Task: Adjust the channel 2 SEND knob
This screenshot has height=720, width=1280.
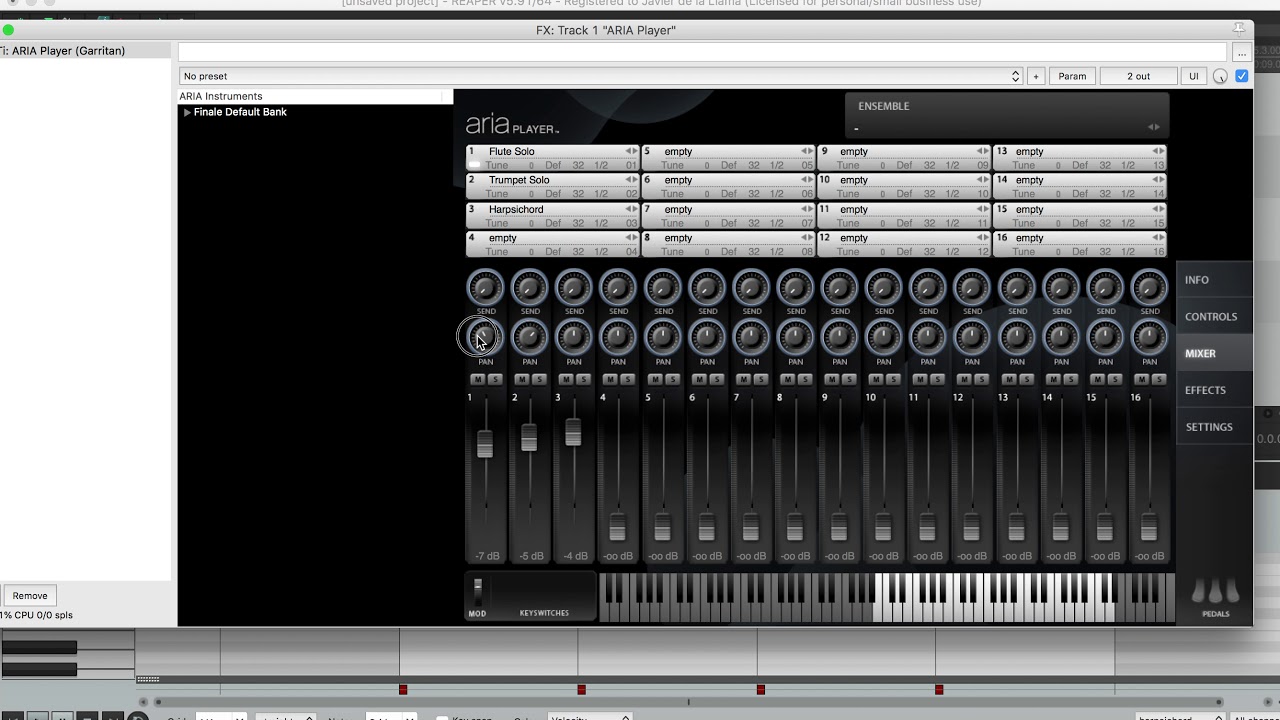Action: [530, 288]
